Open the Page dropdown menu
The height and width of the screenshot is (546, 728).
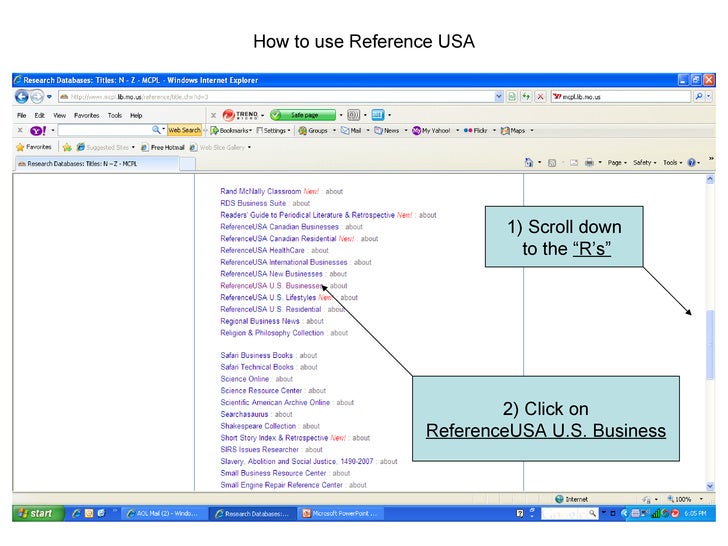click(x=617, y=162)
